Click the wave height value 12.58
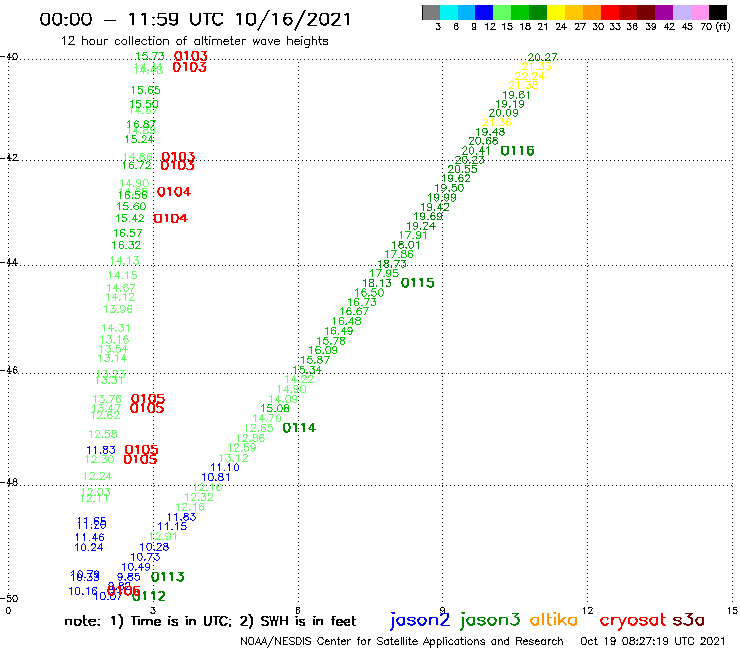The width and height of the screenshot is (740, 650). (x=103, y=434)
